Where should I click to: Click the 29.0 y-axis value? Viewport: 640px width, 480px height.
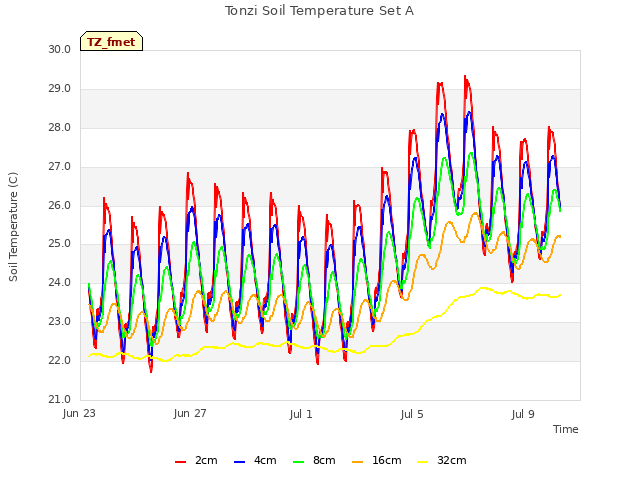pos(60,89)
